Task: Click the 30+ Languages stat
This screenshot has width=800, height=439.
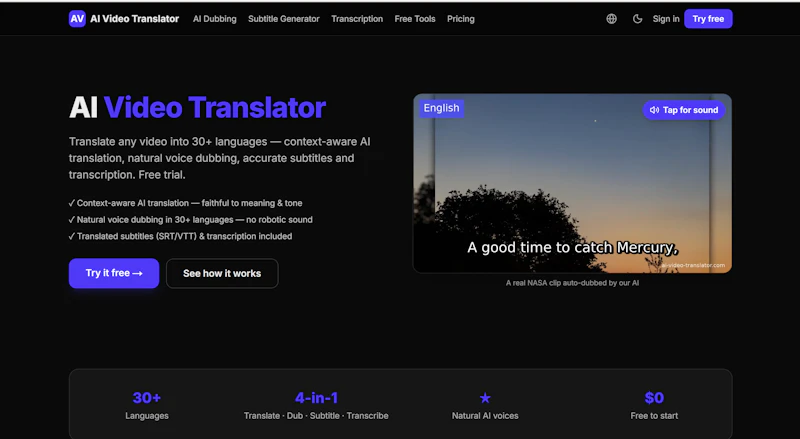Action: tap(147, 406)
